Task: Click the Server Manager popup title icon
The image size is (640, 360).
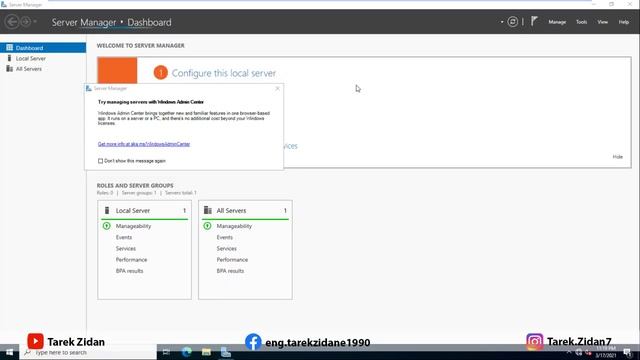Action: pyautogui.click(x=89, y=88)
